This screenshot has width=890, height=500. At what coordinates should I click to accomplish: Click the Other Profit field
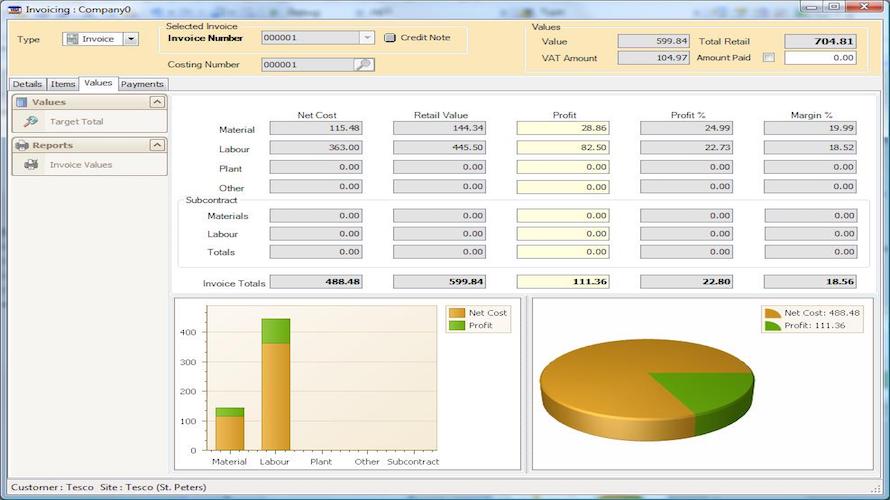(563, 187)
